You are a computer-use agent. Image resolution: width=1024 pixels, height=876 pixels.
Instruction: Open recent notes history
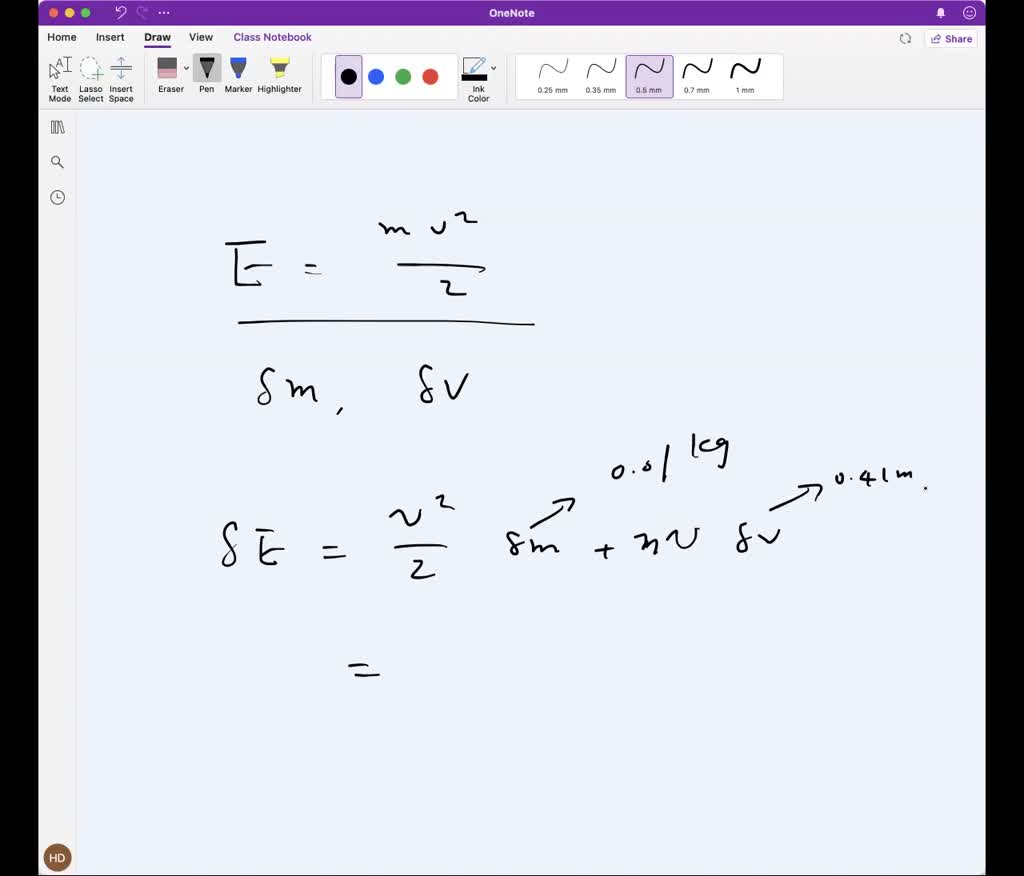coord(57,197)
